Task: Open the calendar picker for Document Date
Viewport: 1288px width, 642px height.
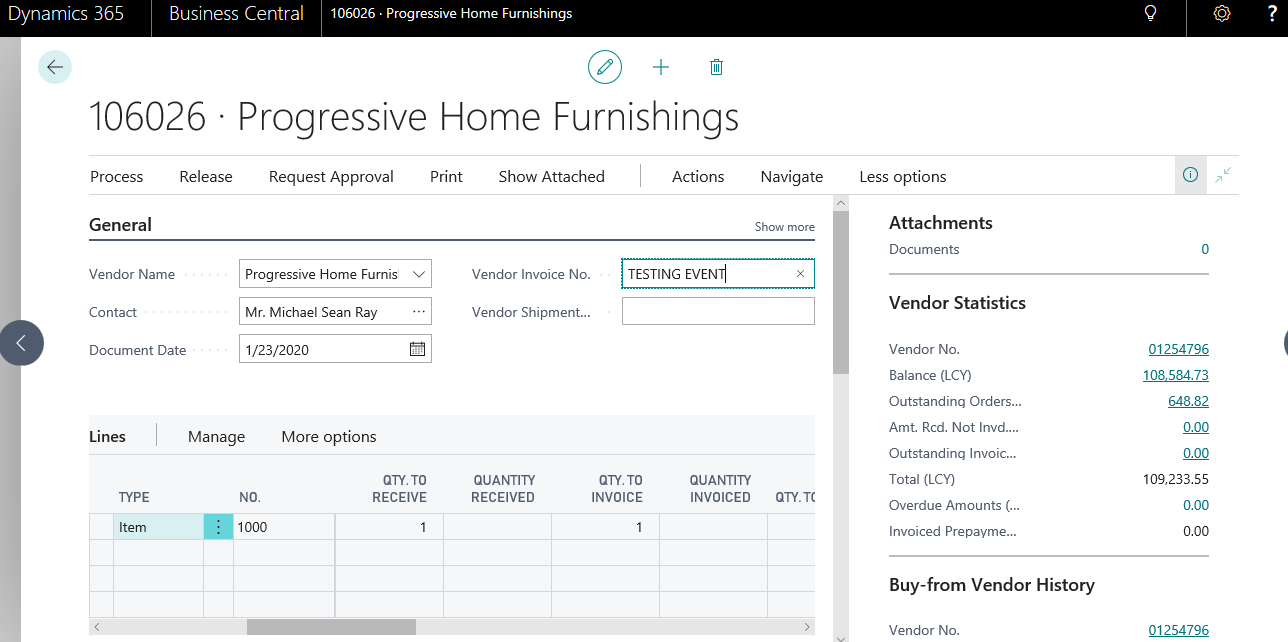Action: (417, 348)
